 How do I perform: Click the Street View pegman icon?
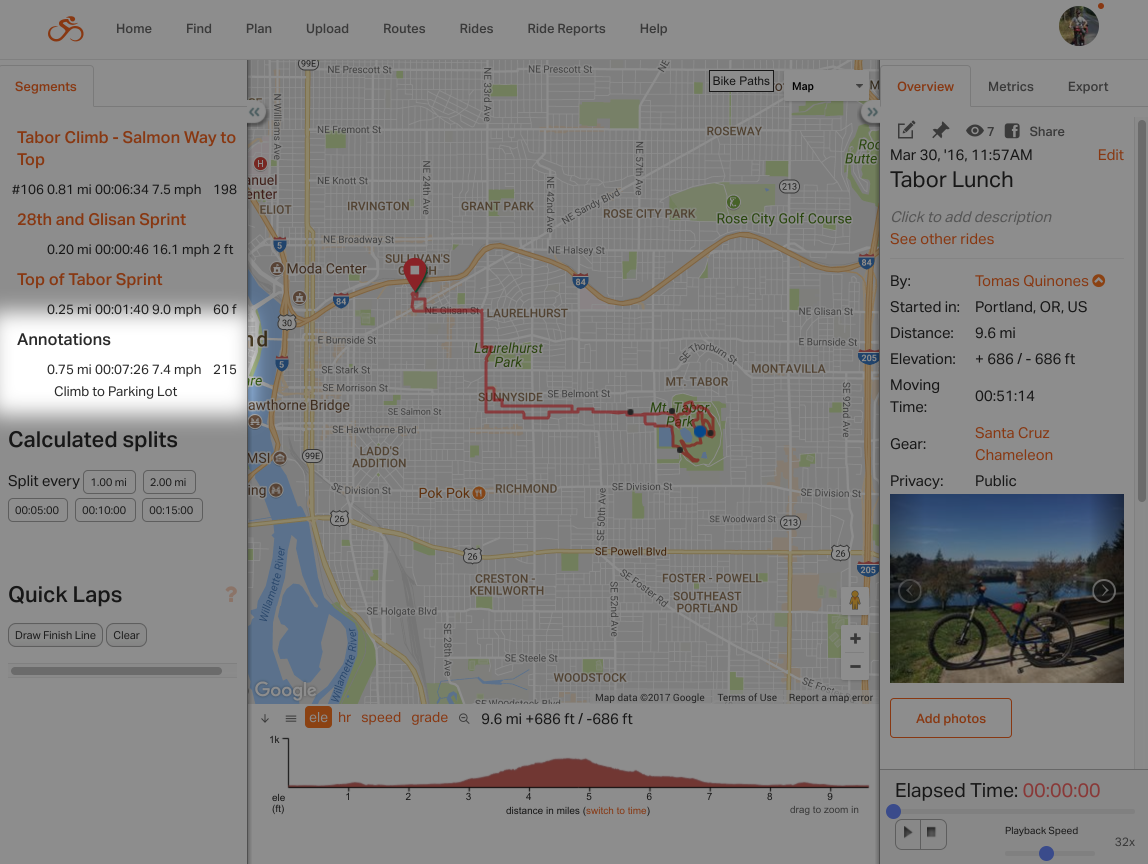pyautogui.click(x=854, y=600)
